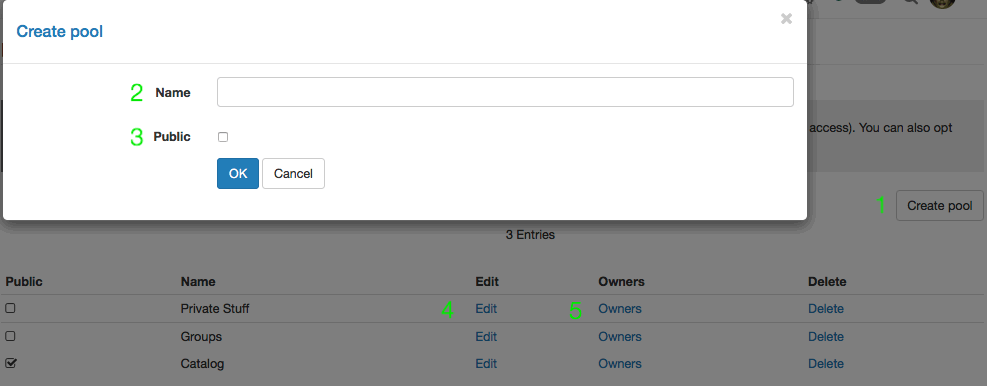
Task: Click the Cancel button
Action: click(293, 173)
